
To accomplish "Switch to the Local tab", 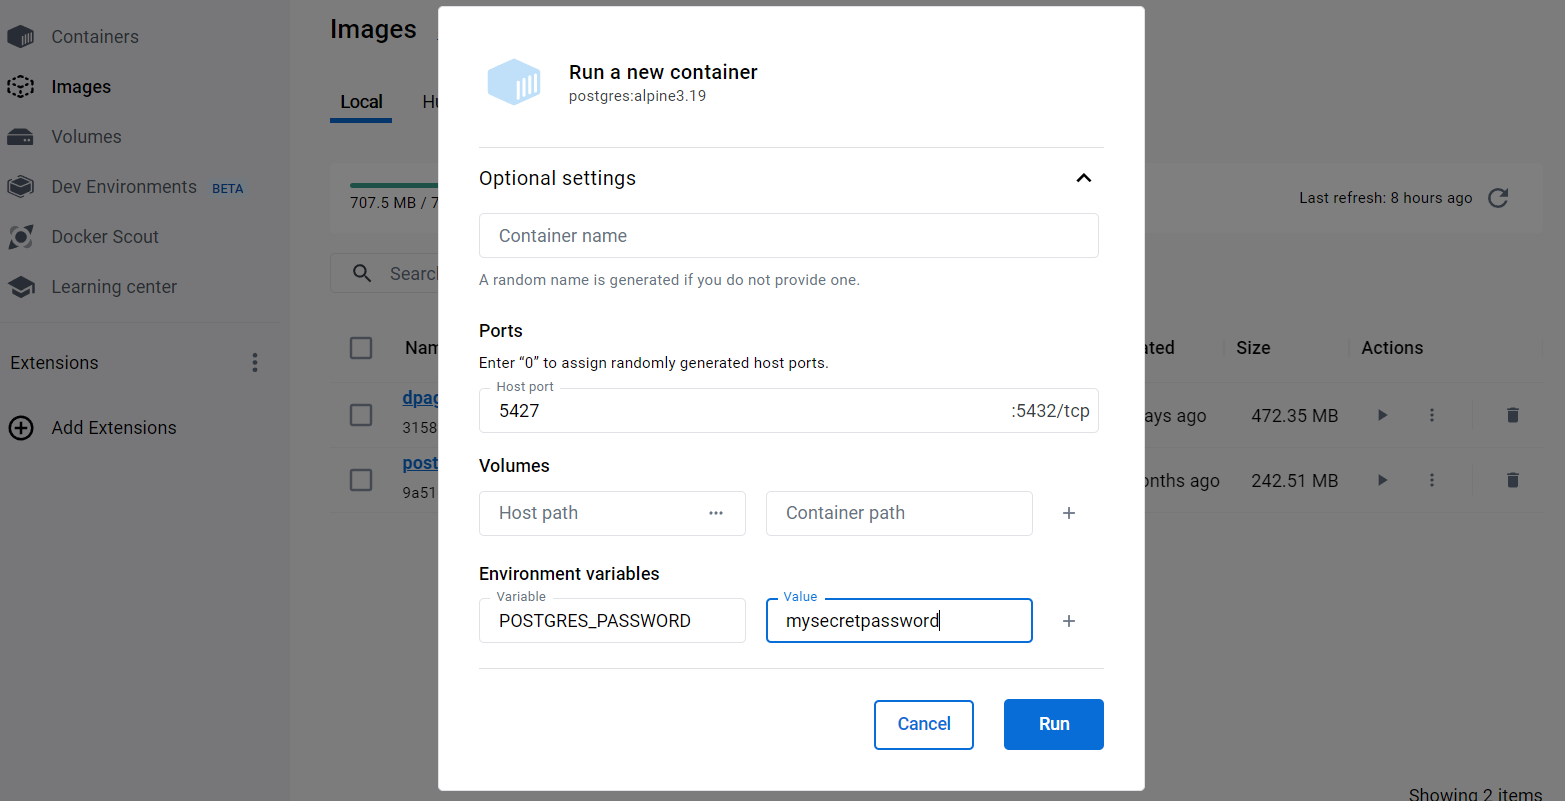I will coord(361,102).
